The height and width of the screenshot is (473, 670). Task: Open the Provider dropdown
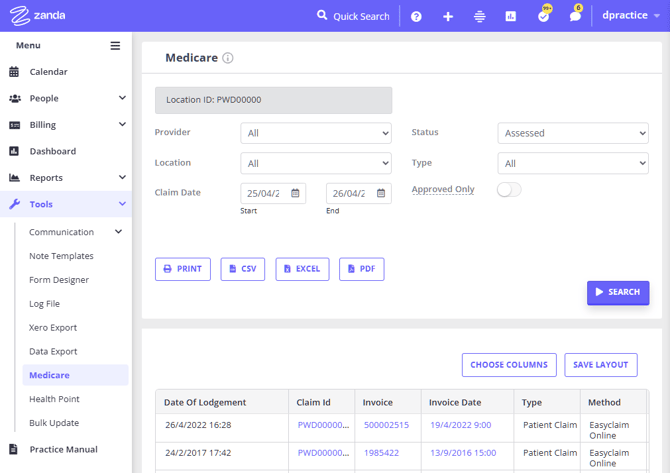(315, 133)
